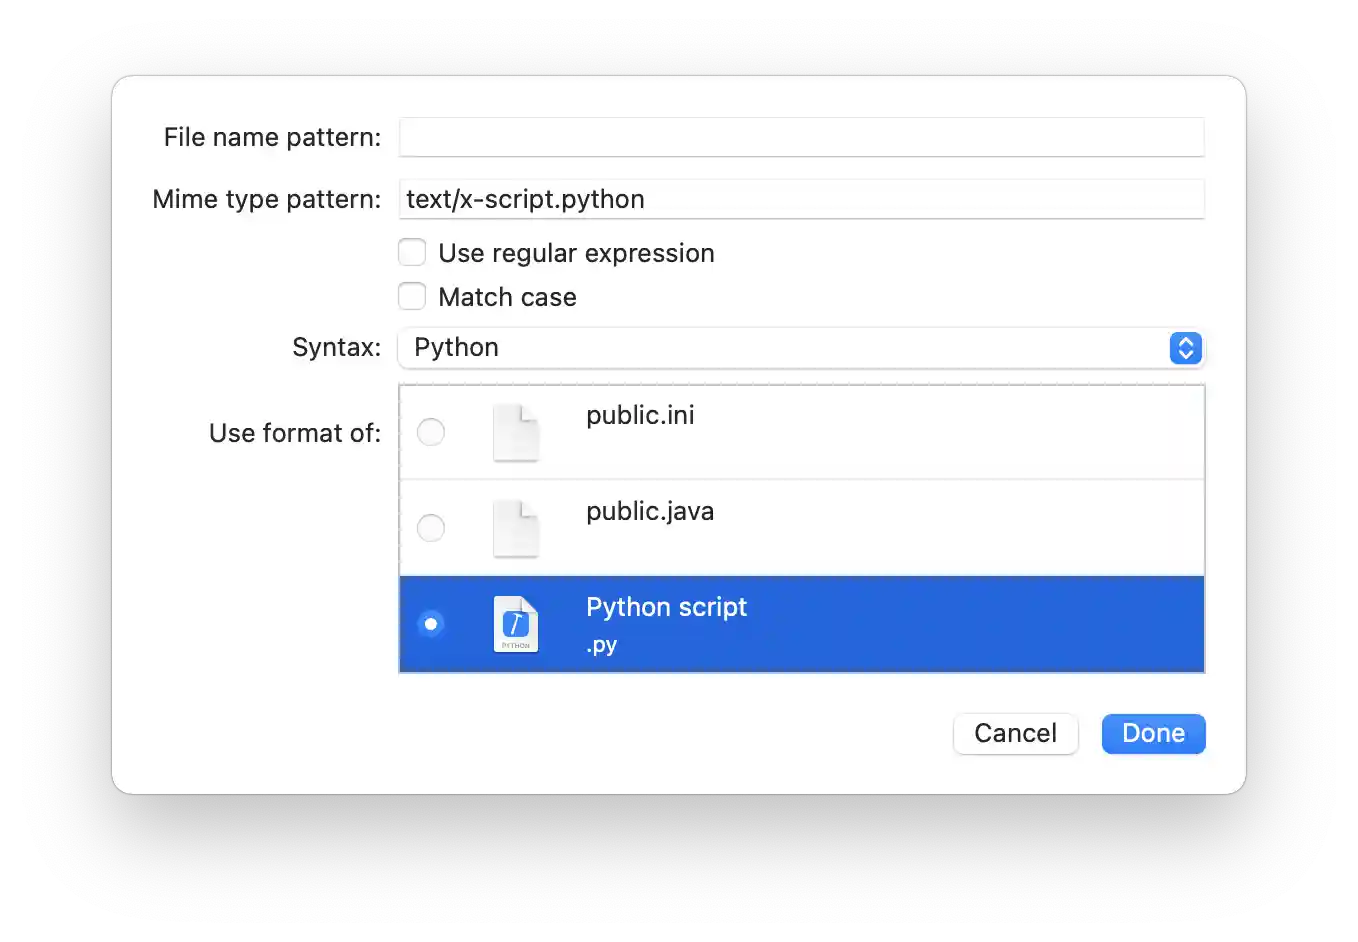Viewport: 1358px width, 942px height.
Task: Click the File name pattern input field
Action: tap(800, 137)
